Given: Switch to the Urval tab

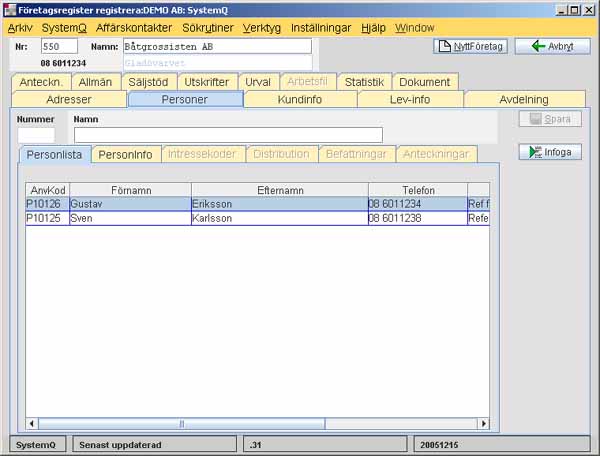Looking at the screenshot, I should (x=258, y=82).
